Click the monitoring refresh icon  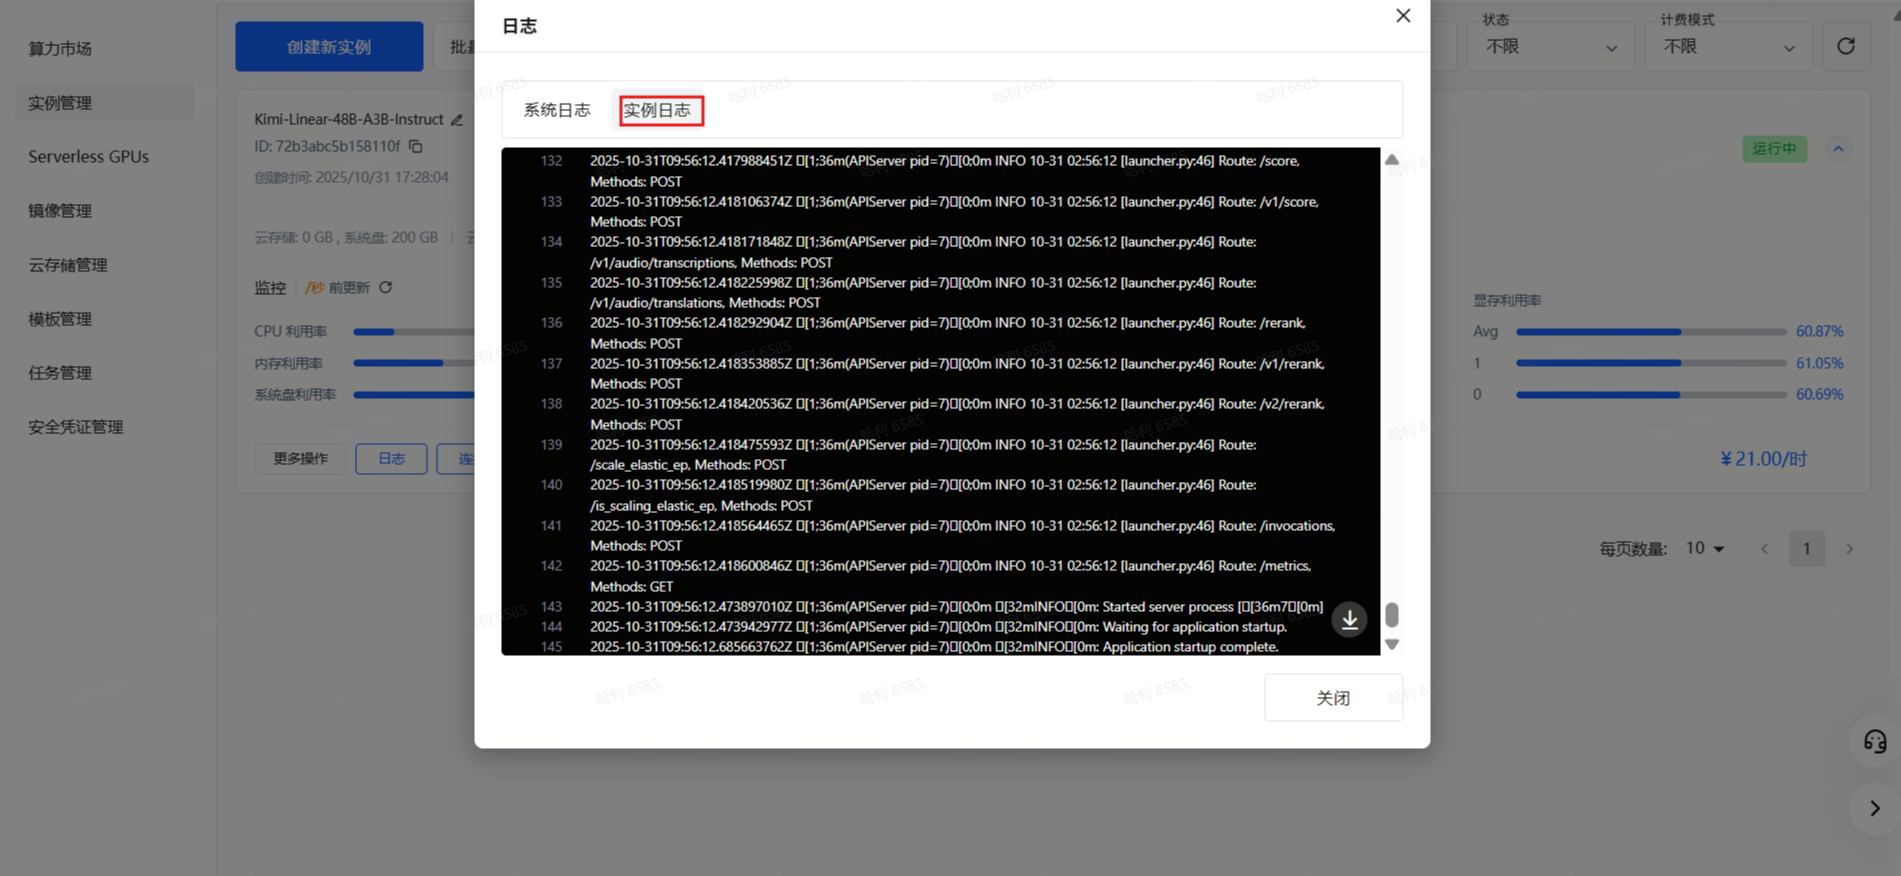[386, 288]
